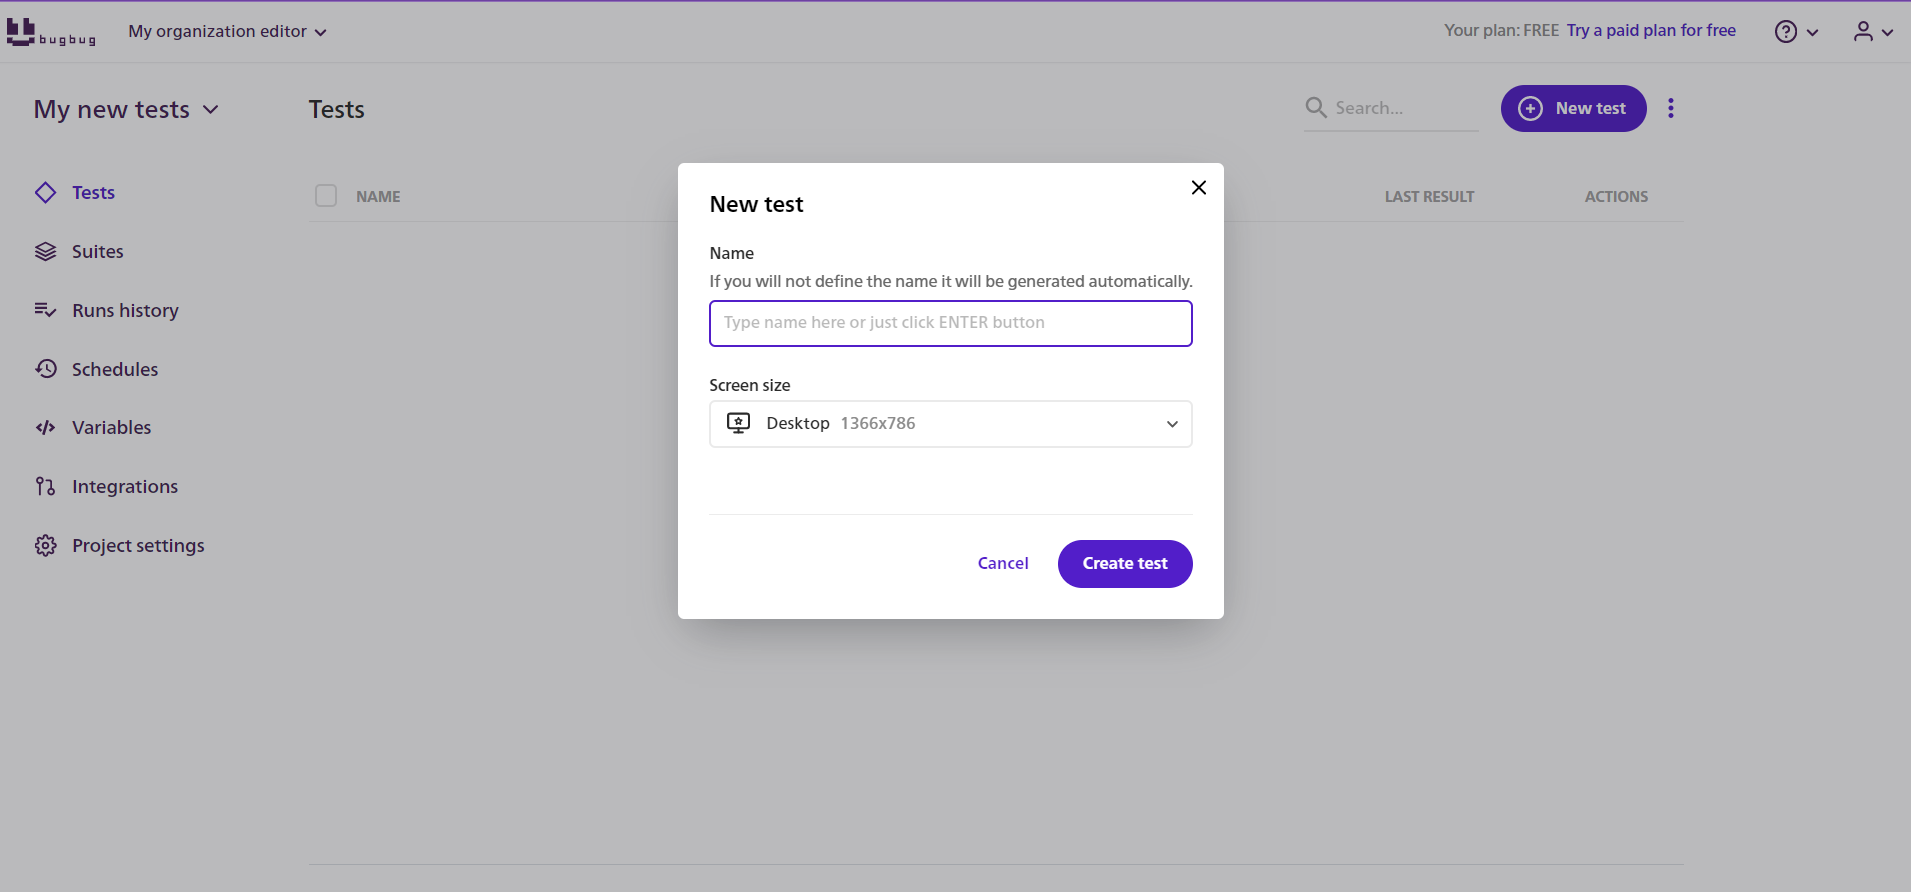Screen dimensions: 1911x892
Task: Click the Integrations sidebar icon
Action: (46, 487)
